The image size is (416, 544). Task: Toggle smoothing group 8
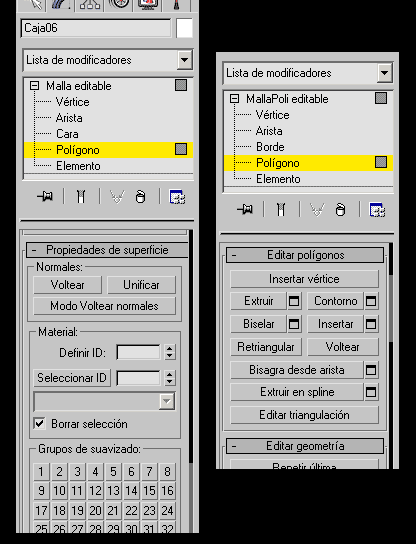pos(167,472)
